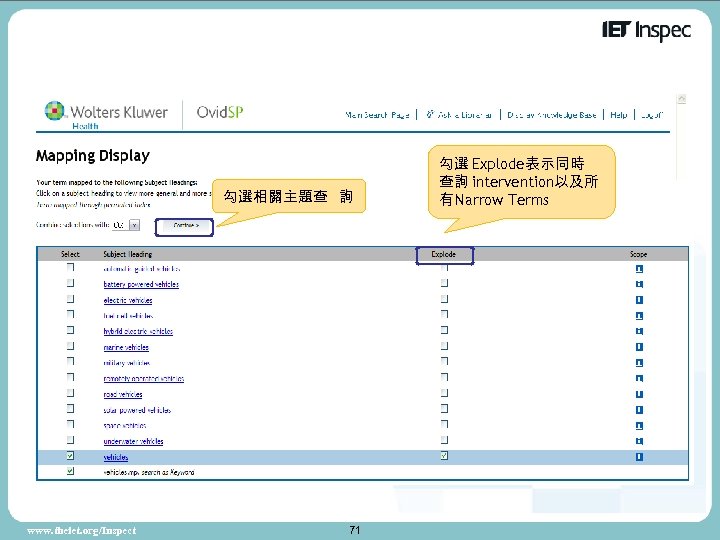Viewport: 720px width, 540px height.
Task: Open the Help link
Action: [x=619, y=115]
